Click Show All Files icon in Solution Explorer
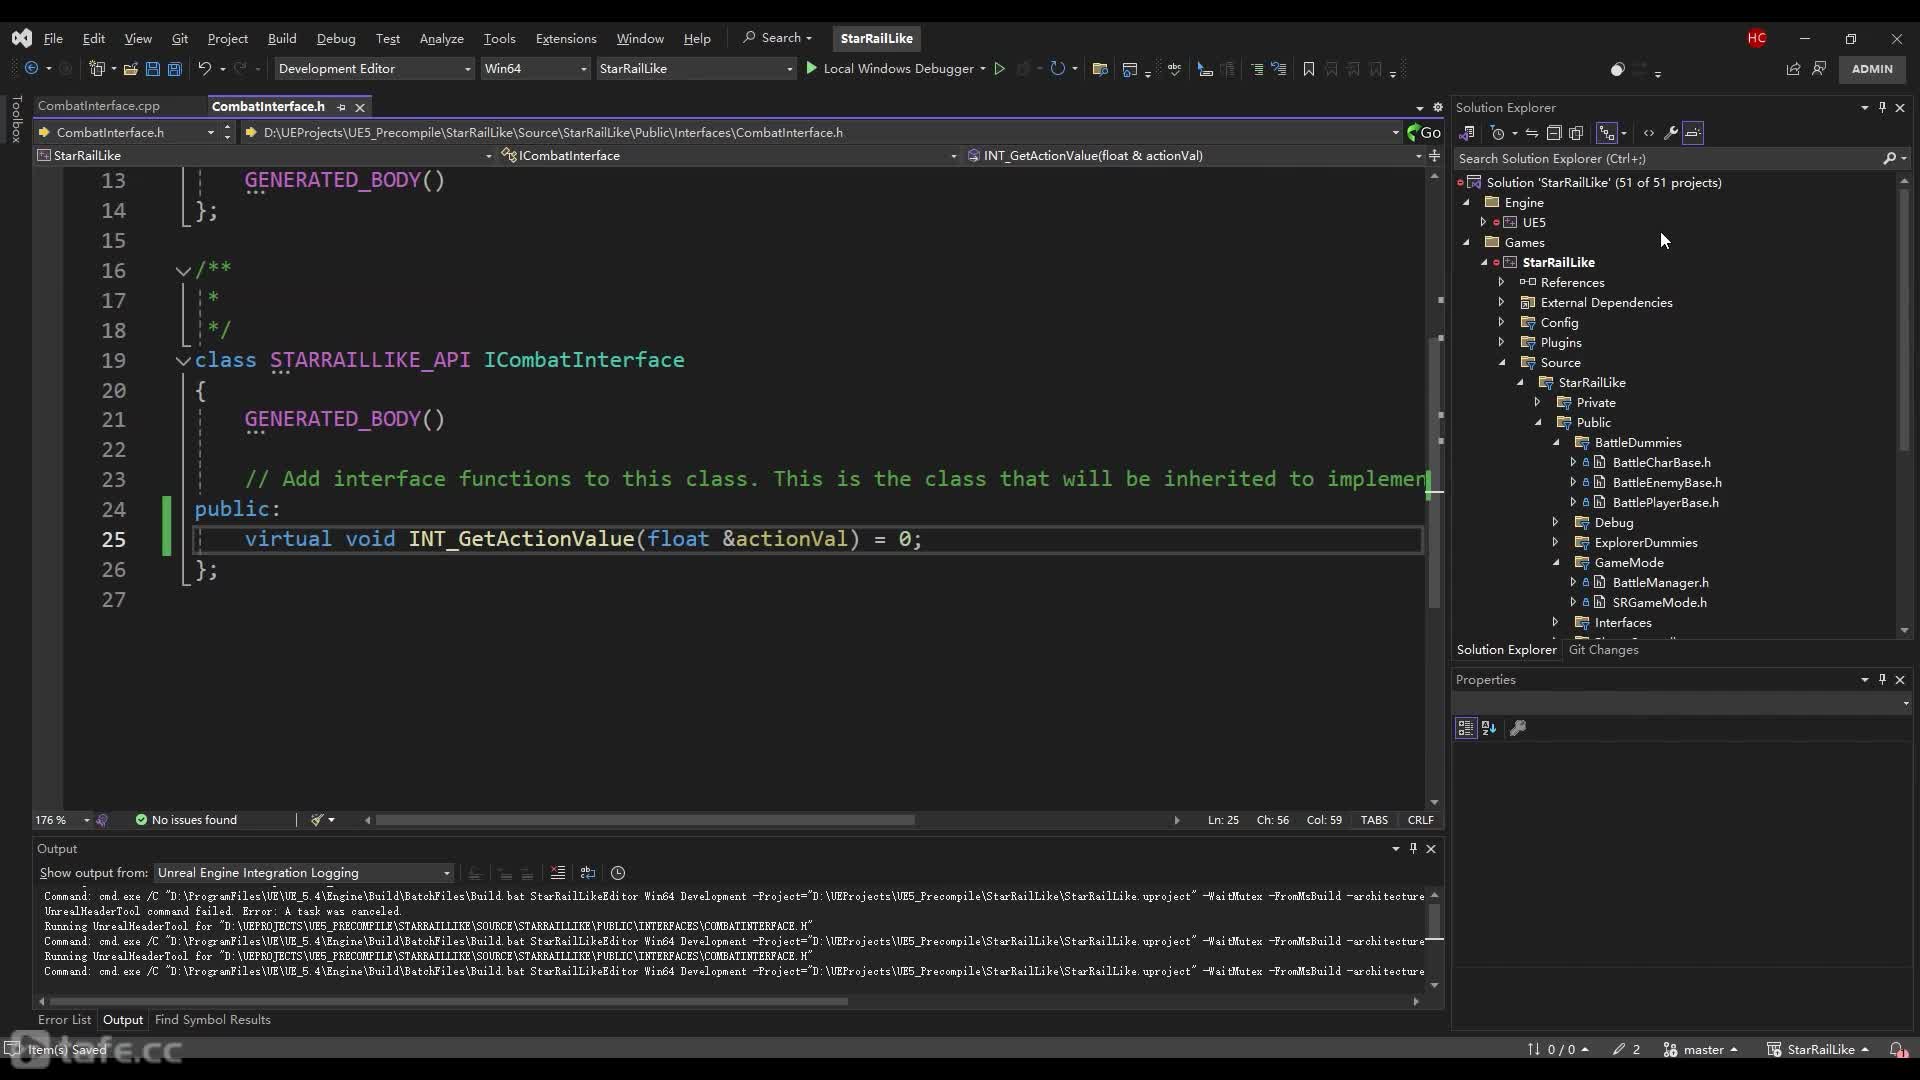 (x=1576, y=133)
